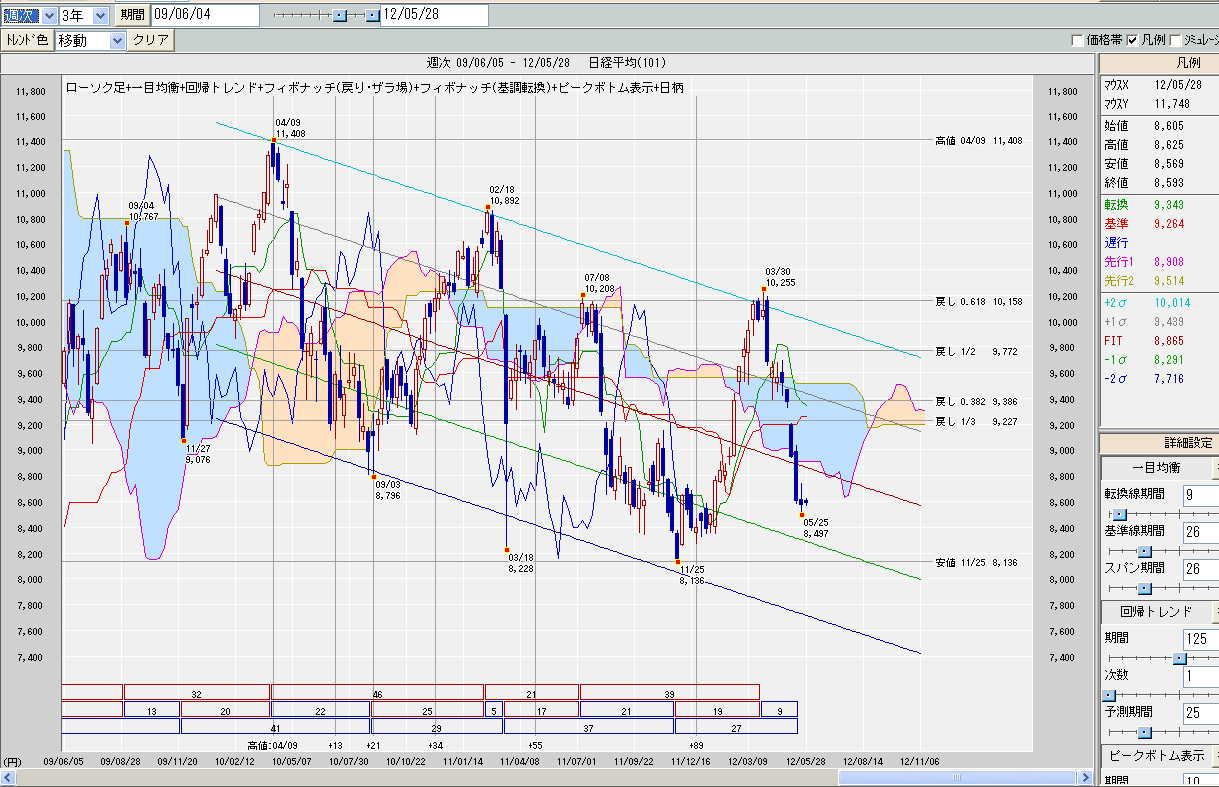This screenshot has height=787, width=1219.
Task: Click the start date field showing 09/06/04
Action: click(204, 15)
